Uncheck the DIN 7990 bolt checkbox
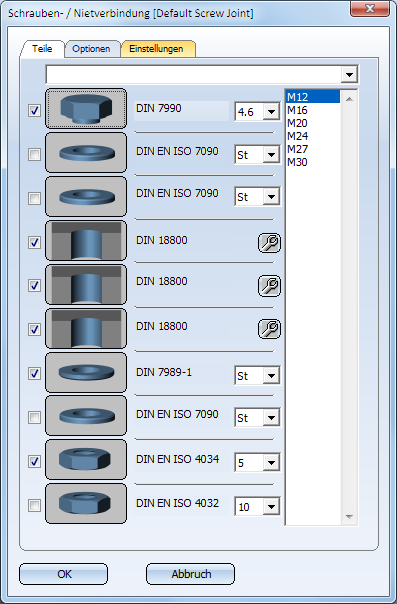Screen dimensions: 397x604 click(x=34, y=111)
